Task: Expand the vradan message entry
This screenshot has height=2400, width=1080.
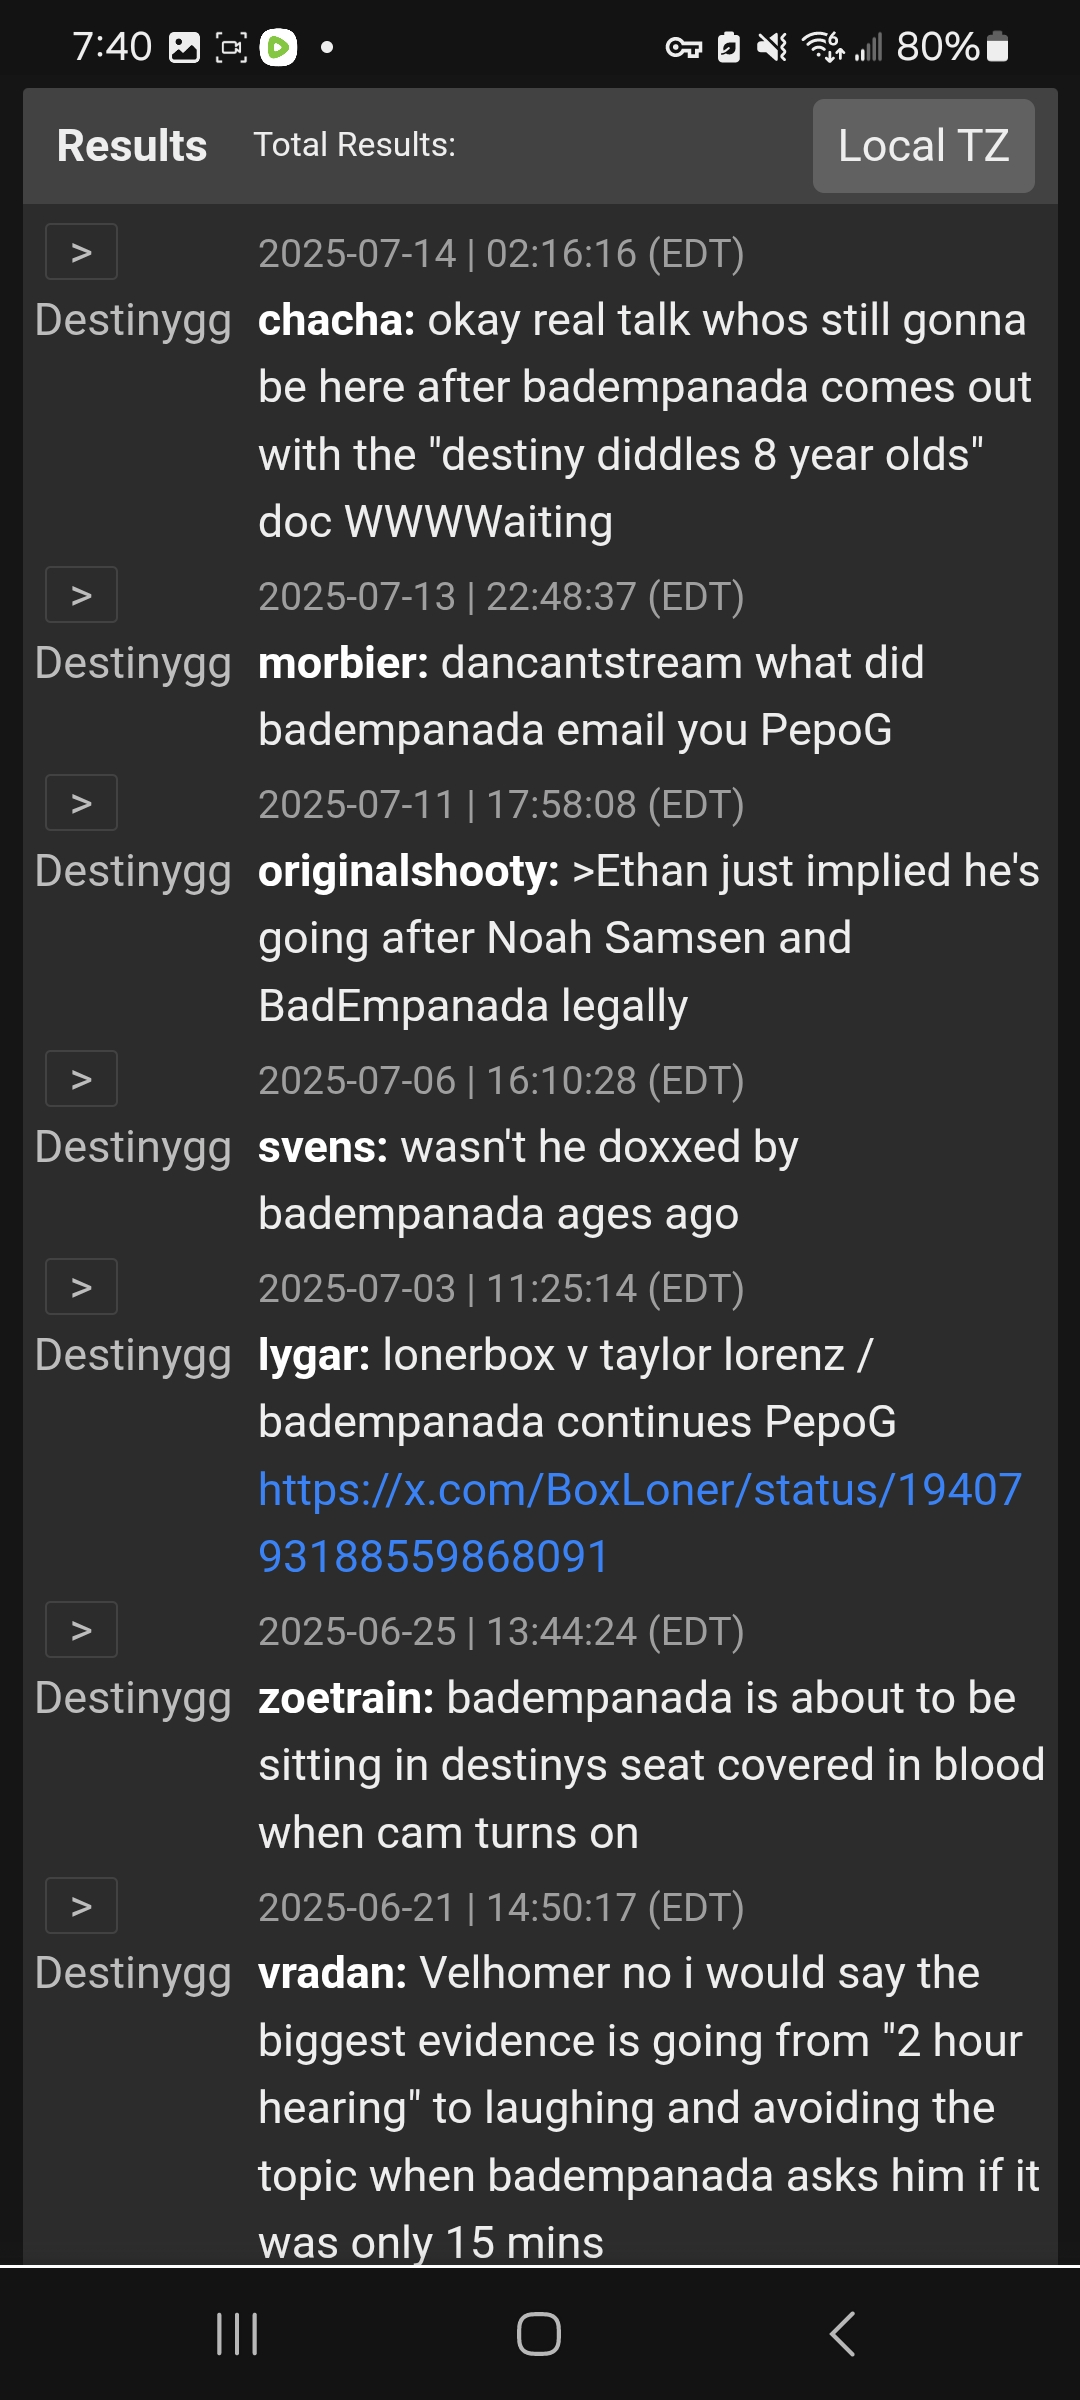Action: coord(81,1906)
